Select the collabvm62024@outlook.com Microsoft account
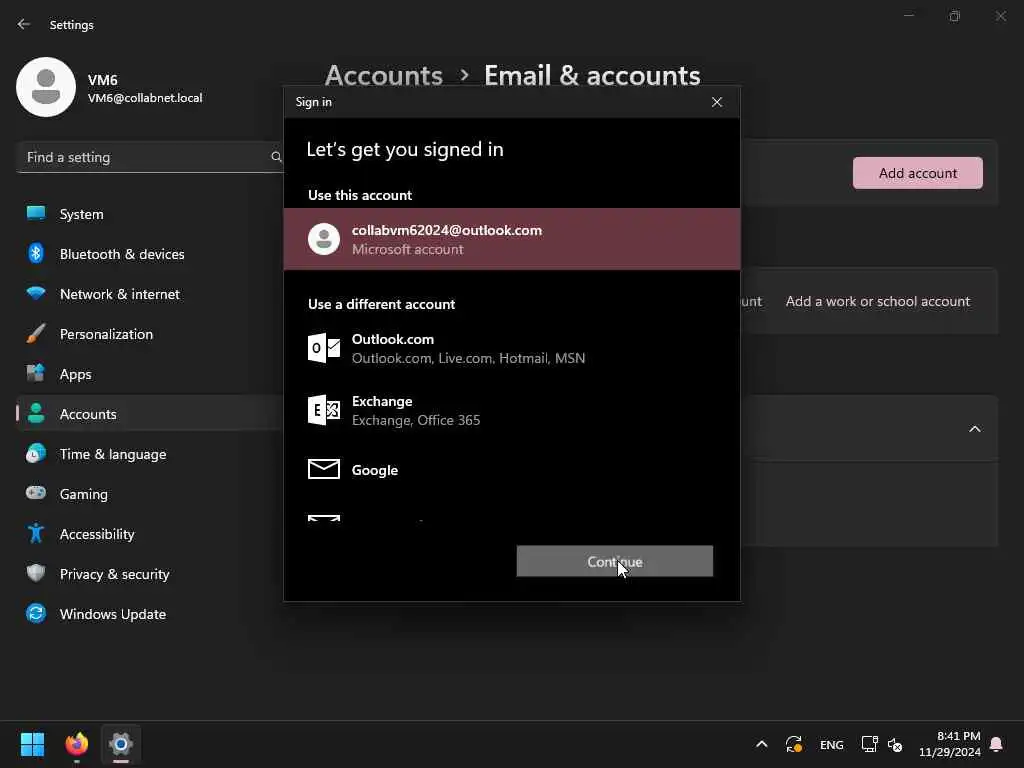This screenshot has height=768, width=1024. coord(512,239)
